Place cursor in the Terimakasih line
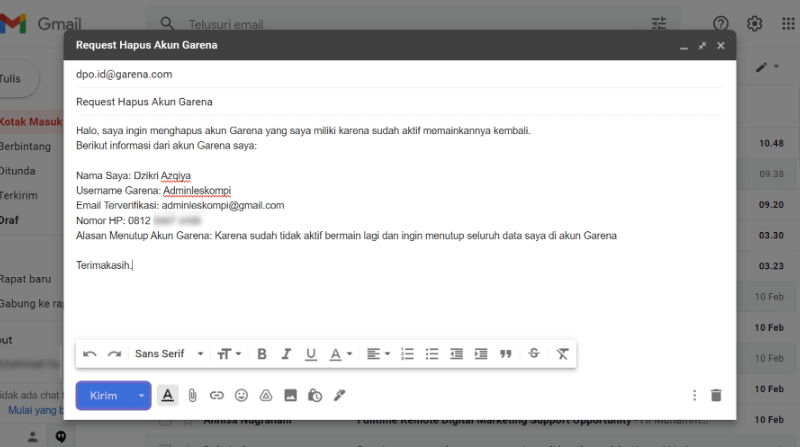Screen dimensions: 800x447 point(104,265)
